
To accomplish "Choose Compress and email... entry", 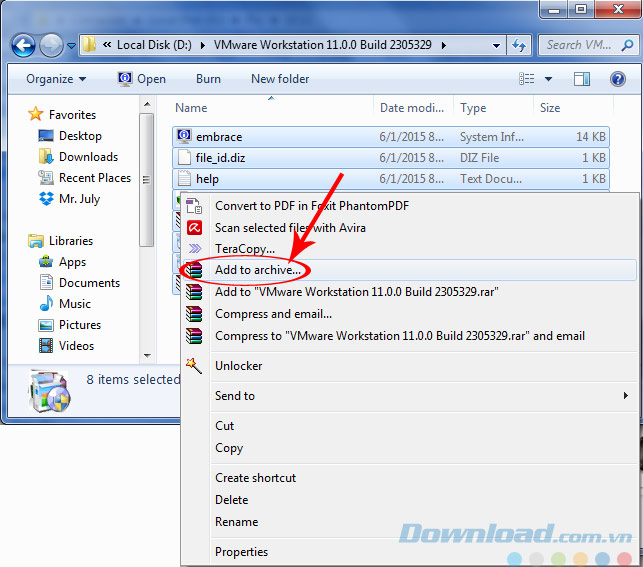I will tap(408, 314).
